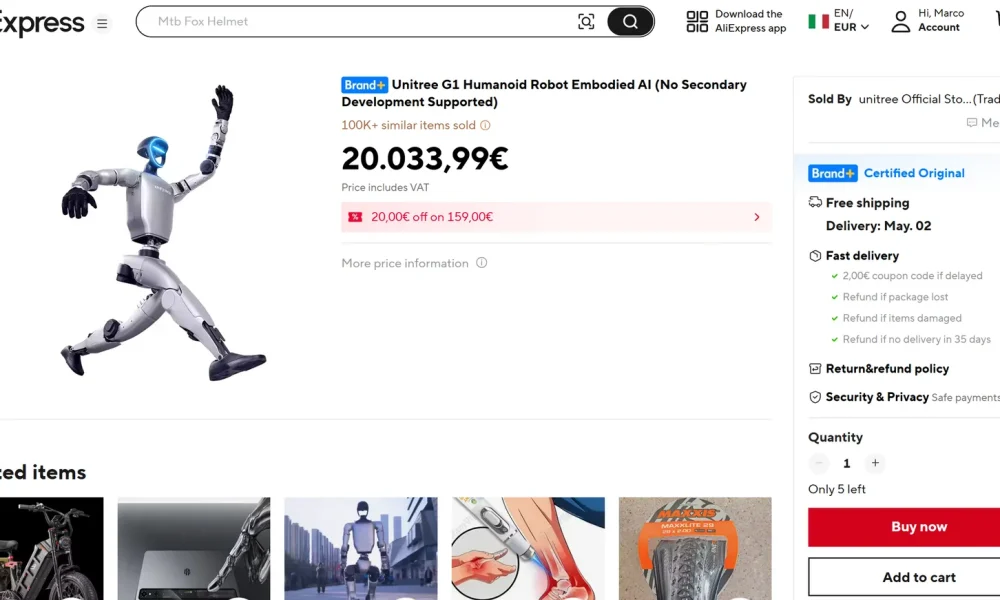Click the unitree Official Store seller link

[929, 99]
